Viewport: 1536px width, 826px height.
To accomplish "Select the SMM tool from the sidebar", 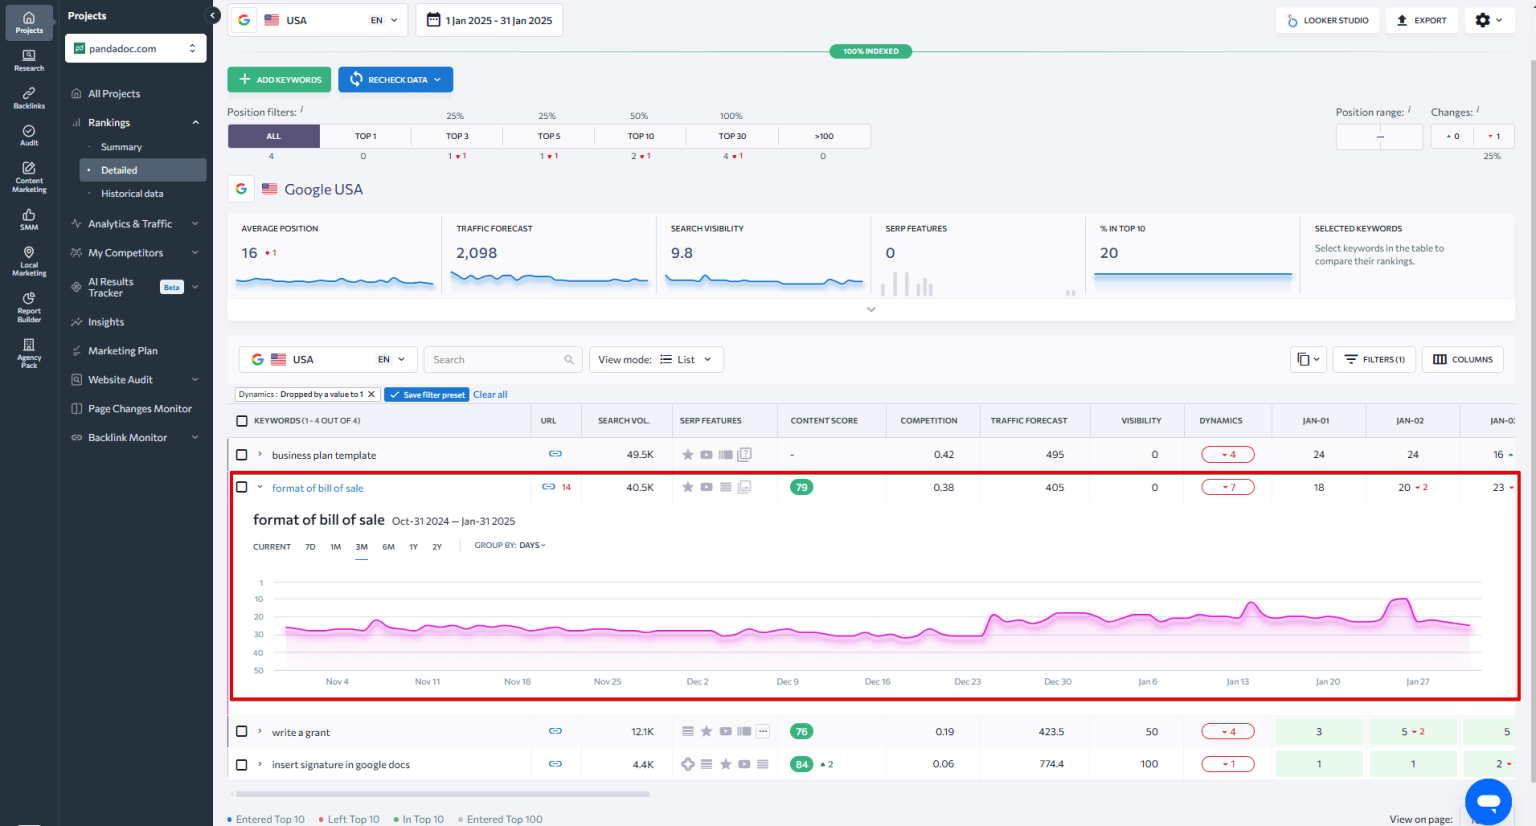I will 28,216.
